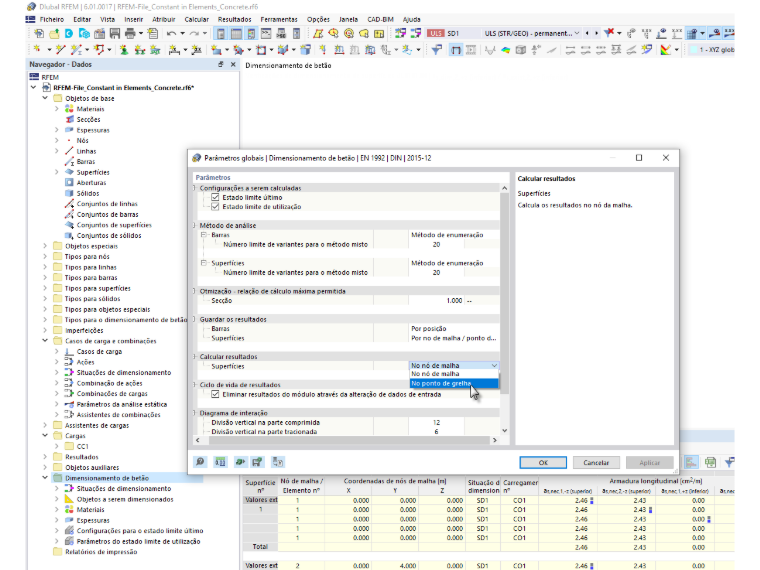Click the undo arrow icon
Viewport: 760px width, 570px height.
pos(171,33)
